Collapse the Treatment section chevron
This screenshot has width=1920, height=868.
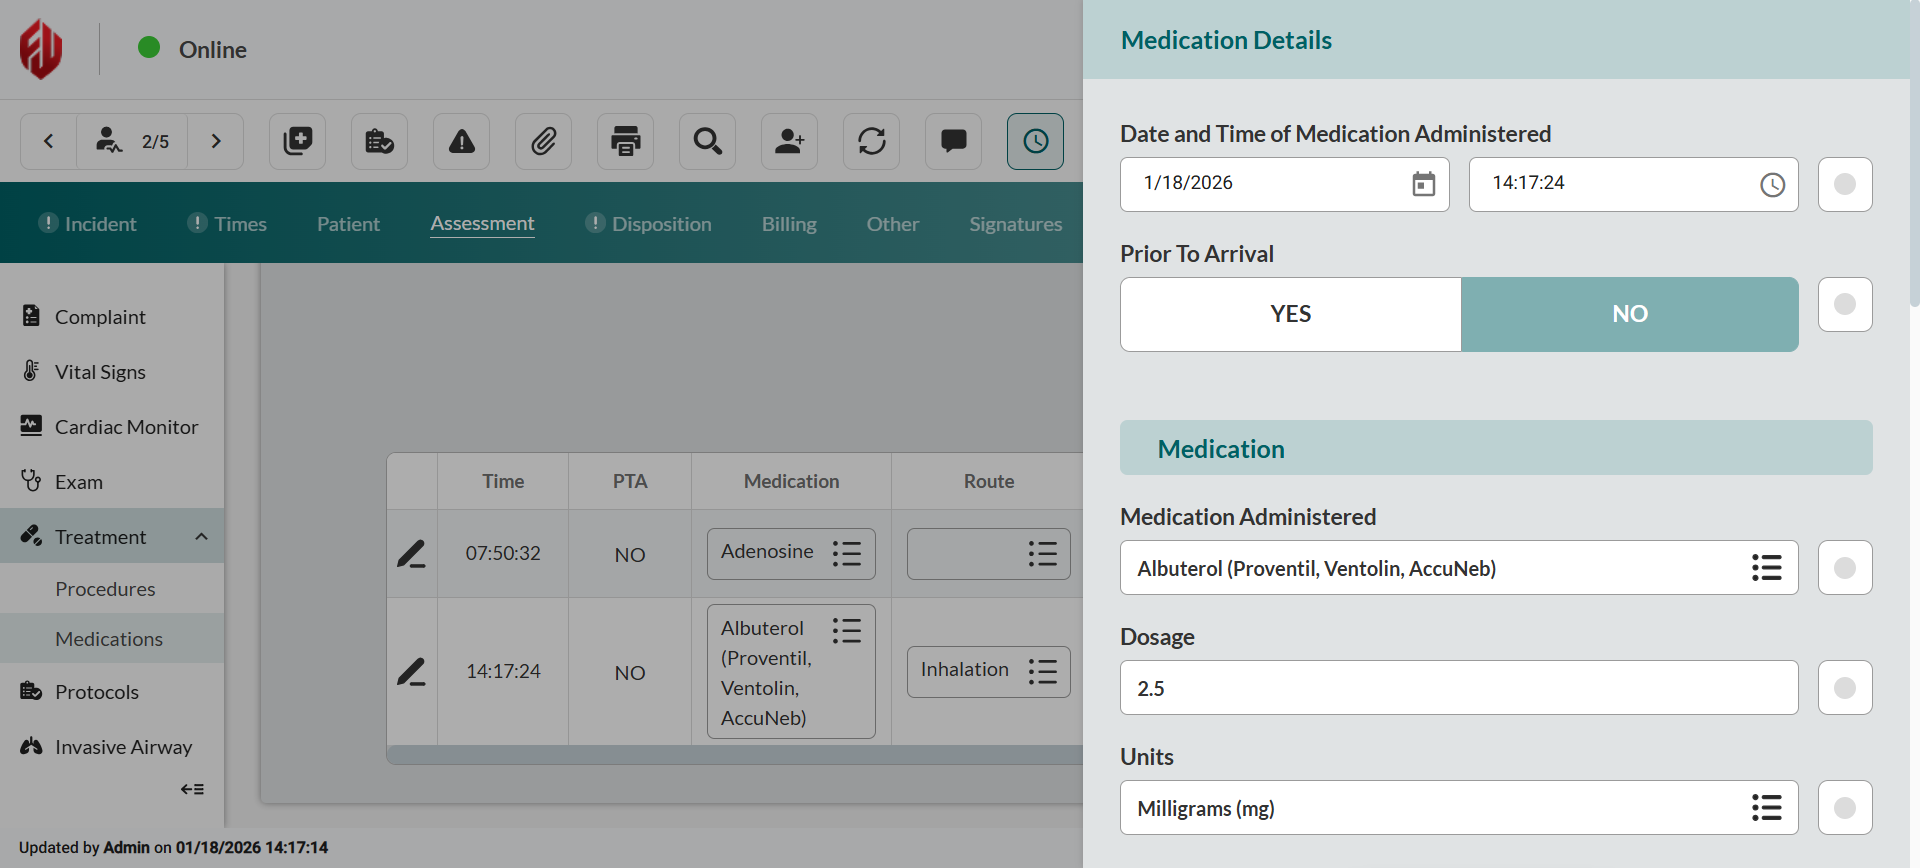point(202,537)
